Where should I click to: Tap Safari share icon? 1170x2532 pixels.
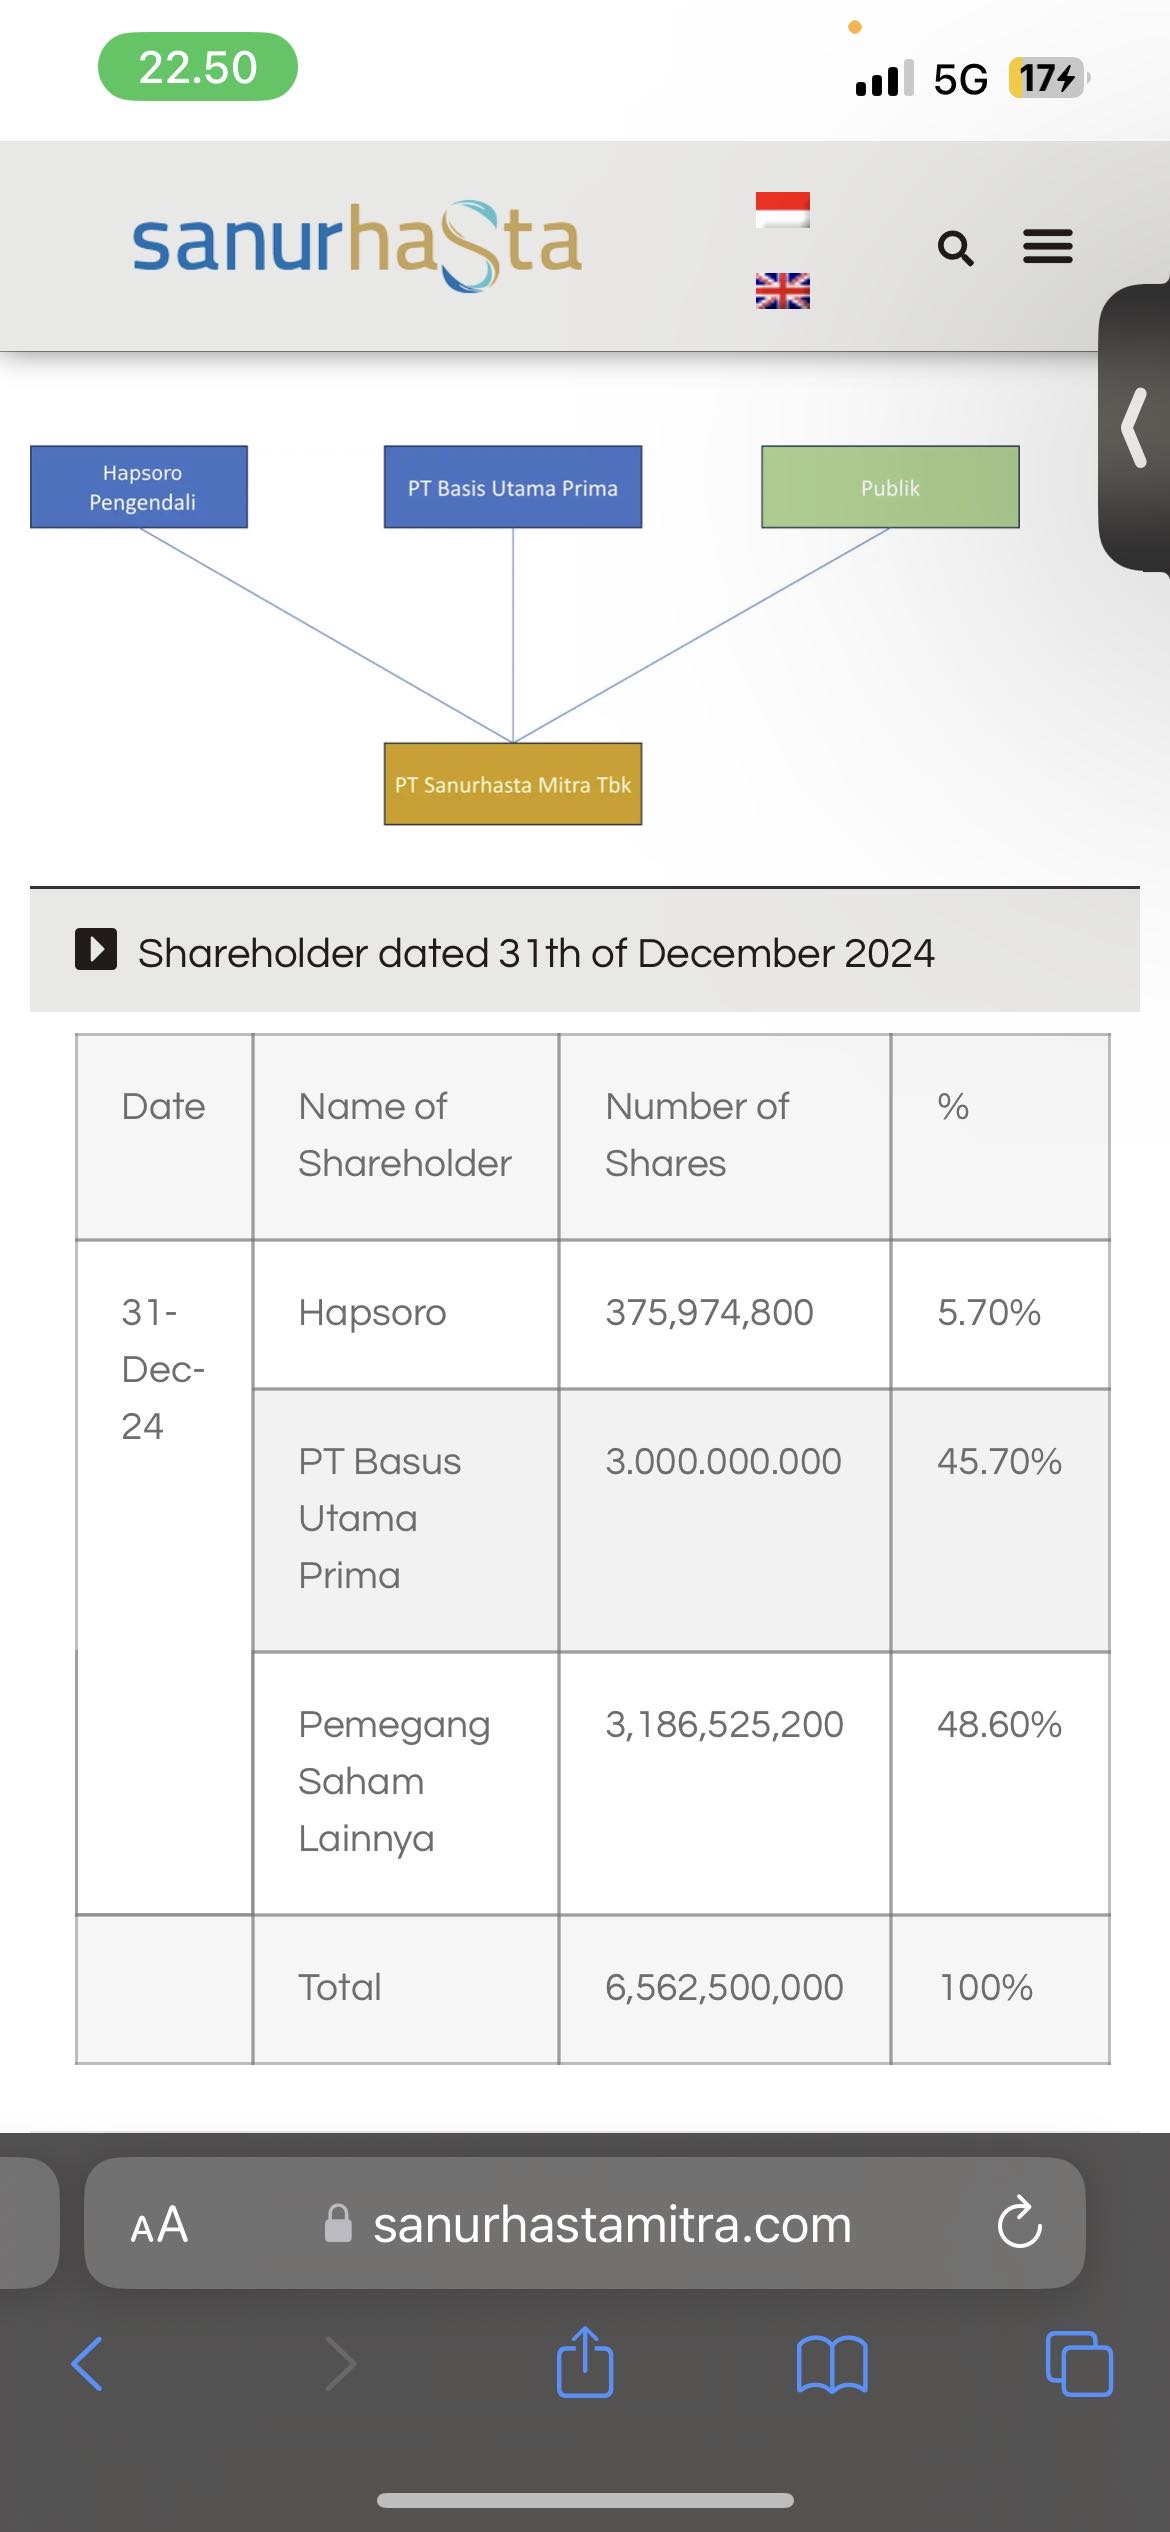coord(585,2362)
